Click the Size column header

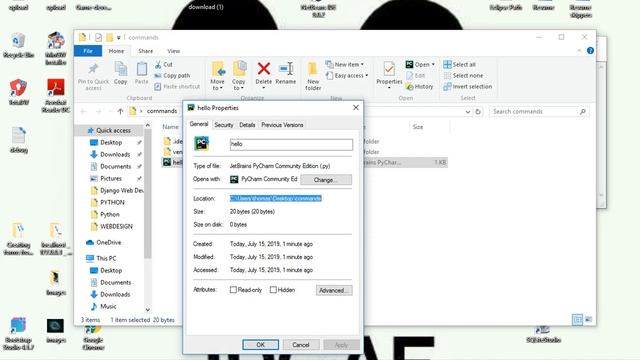pos(418,127)
